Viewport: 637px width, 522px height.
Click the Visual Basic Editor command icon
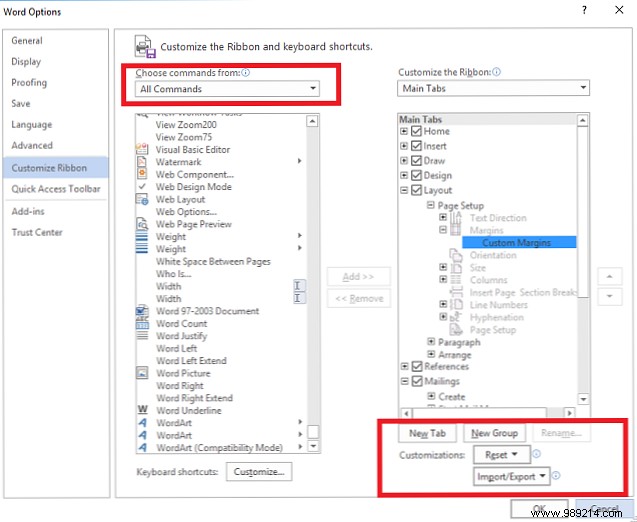click(x=142, y=149)
